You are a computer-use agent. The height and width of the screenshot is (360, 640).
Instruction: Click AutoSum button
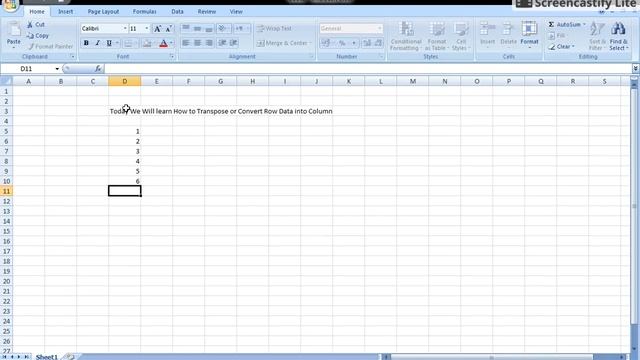pos(567,24)
